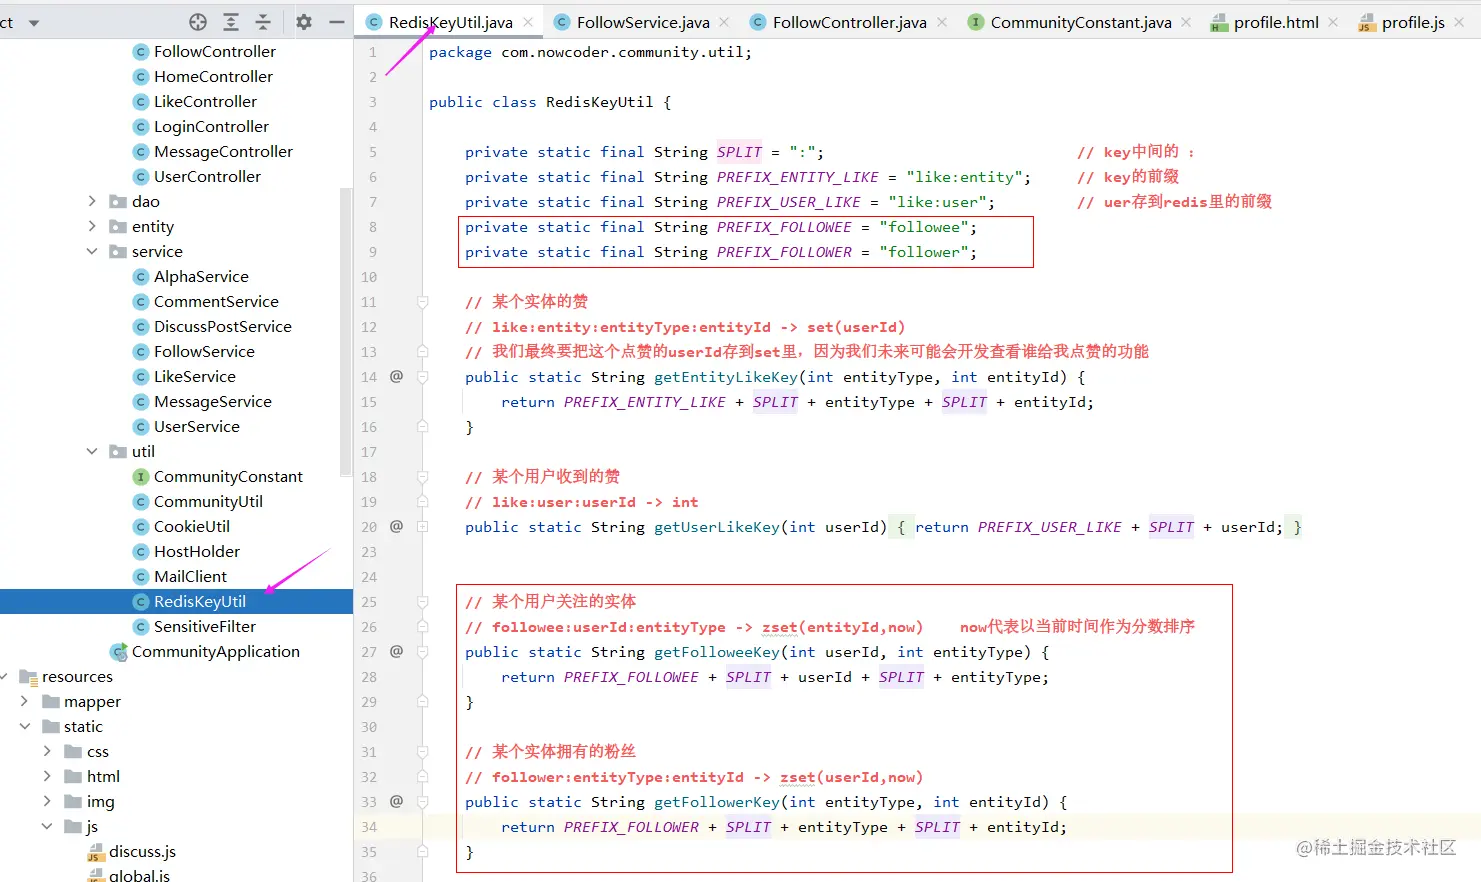
Task: Open discuss.js file in tree
Action: (x=142, y=851)
